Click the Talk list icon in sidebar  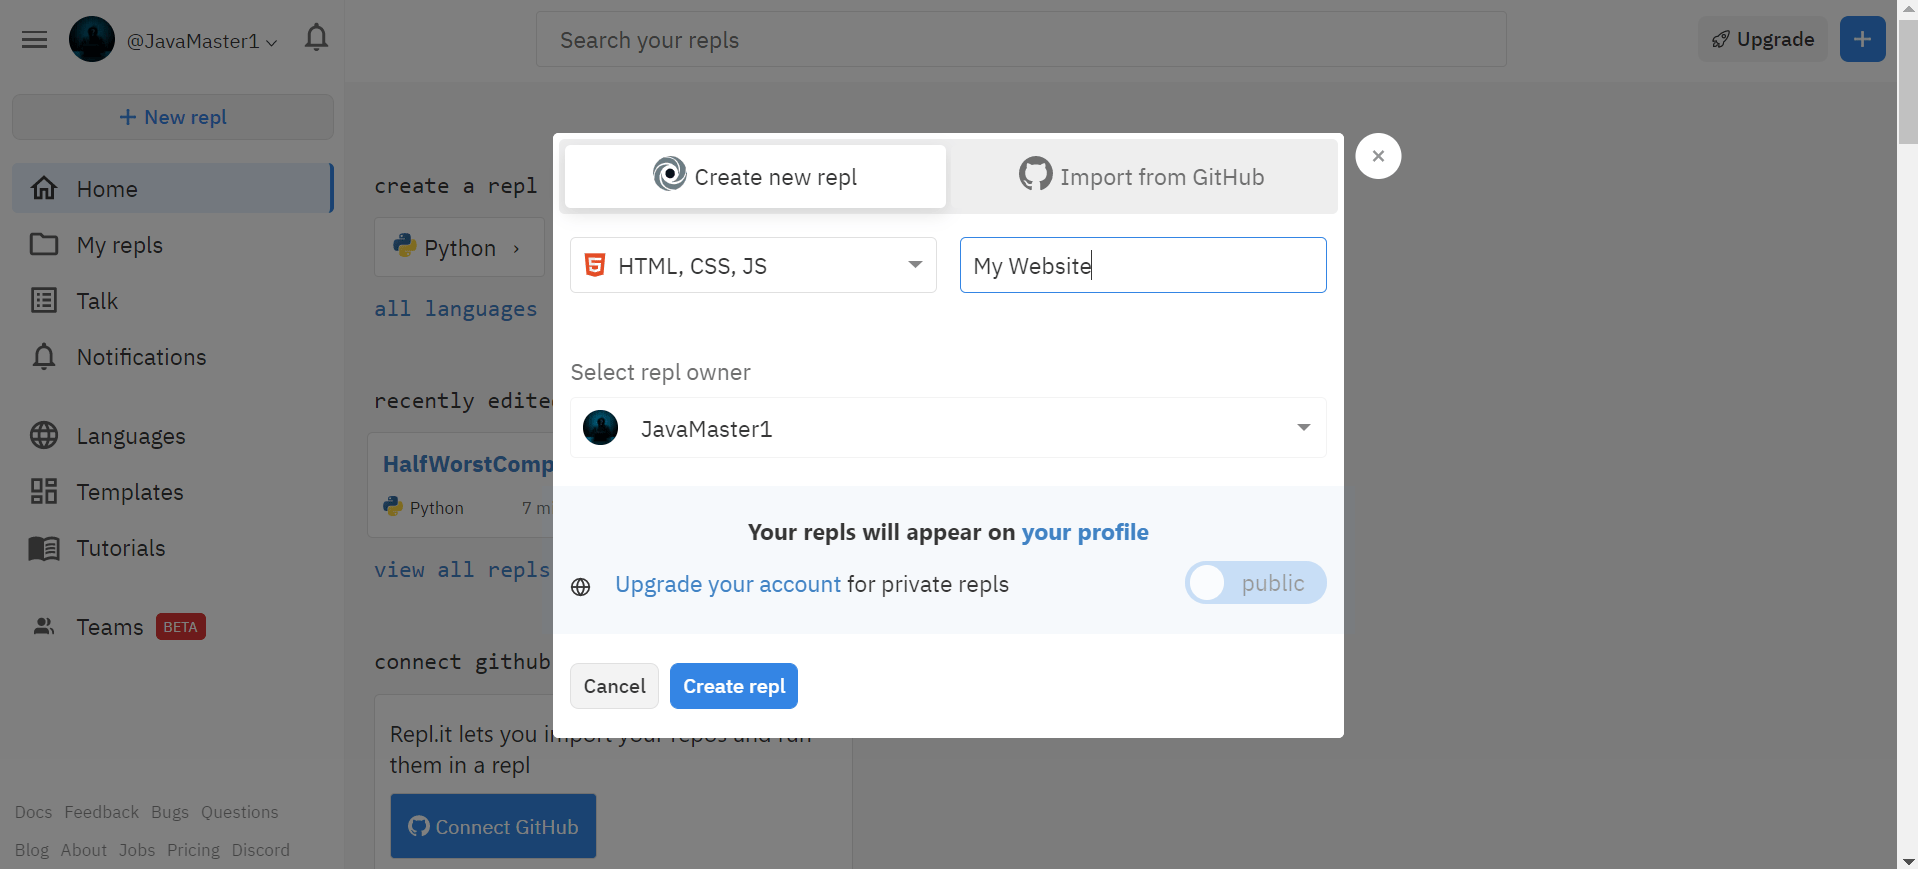pyautogui.click(x=44, y=300)
